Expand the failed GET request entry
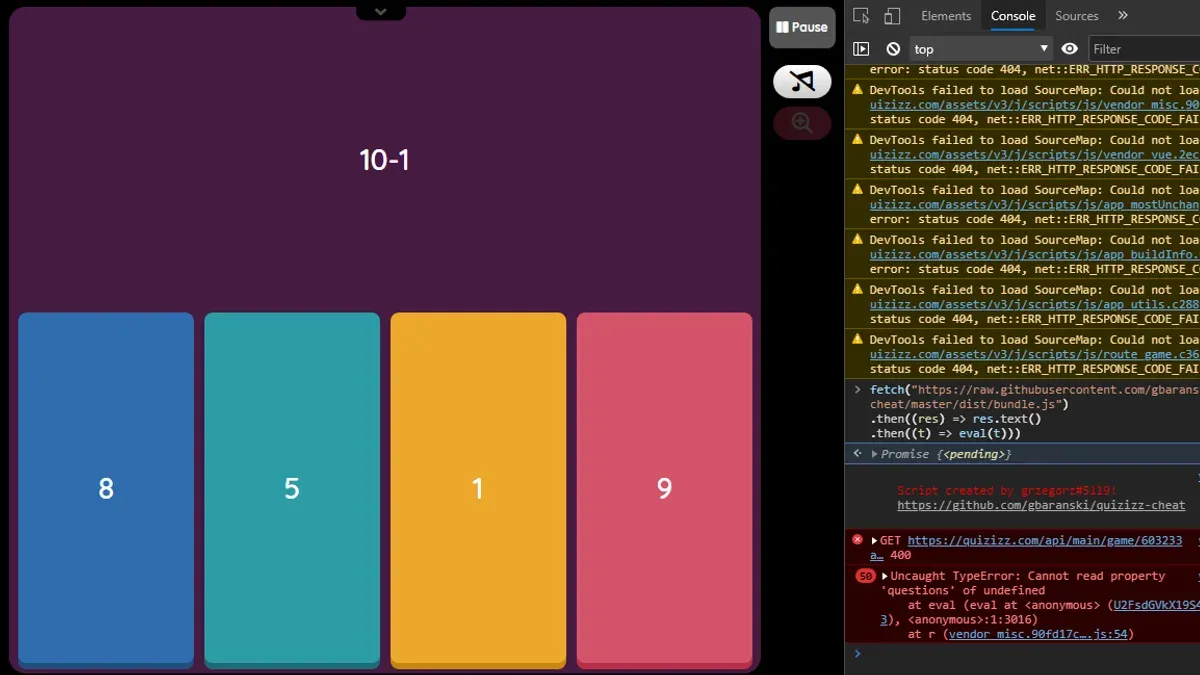1200x675 pixels. coord(875,541)
